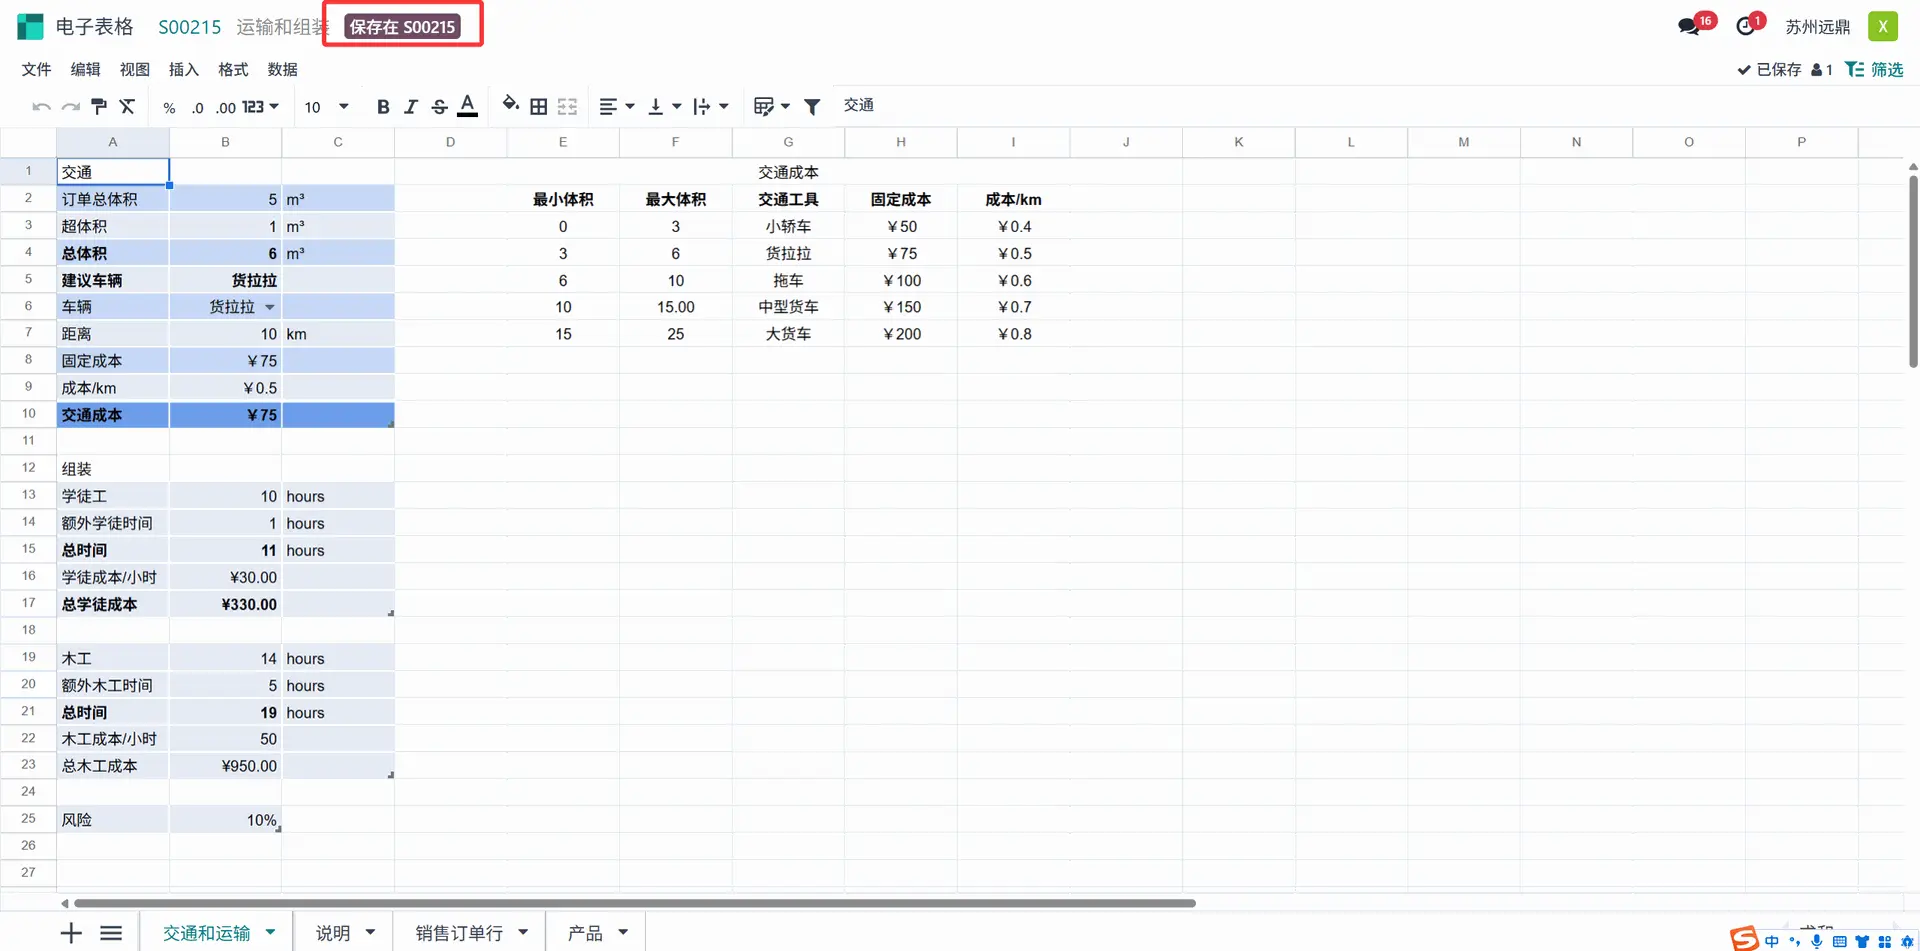This screenshot has width=1920, height=951.
Task: Click the clear formatting icon
Action: click(x=127, y=106)
